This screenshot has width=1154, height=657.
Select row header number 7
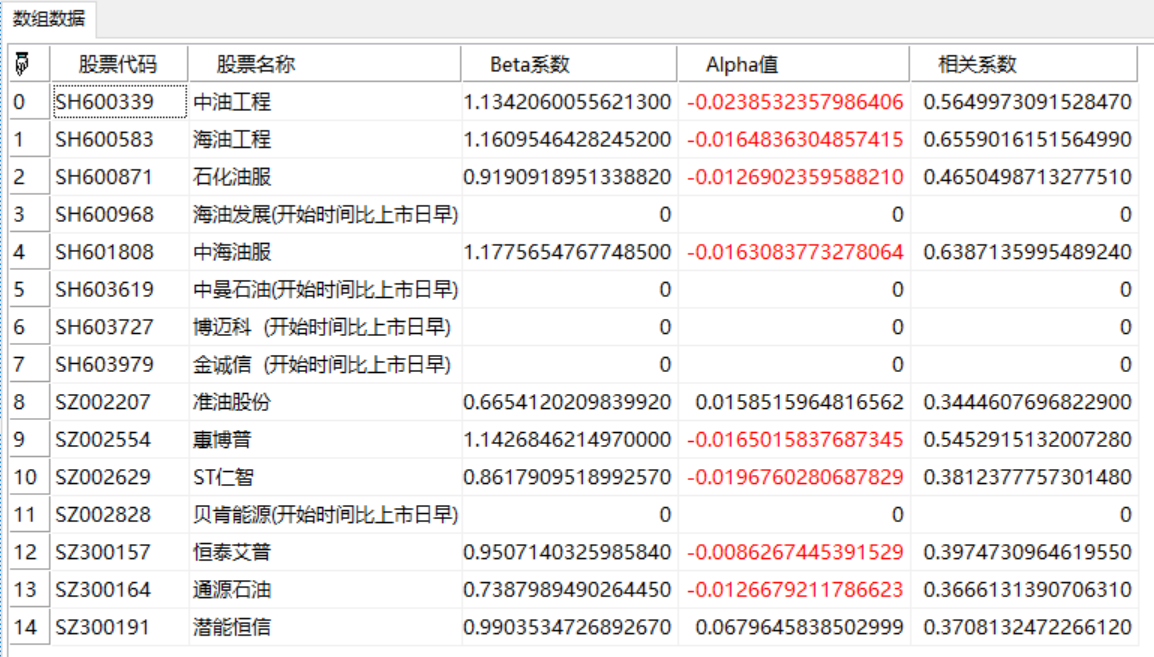point(28,365)
